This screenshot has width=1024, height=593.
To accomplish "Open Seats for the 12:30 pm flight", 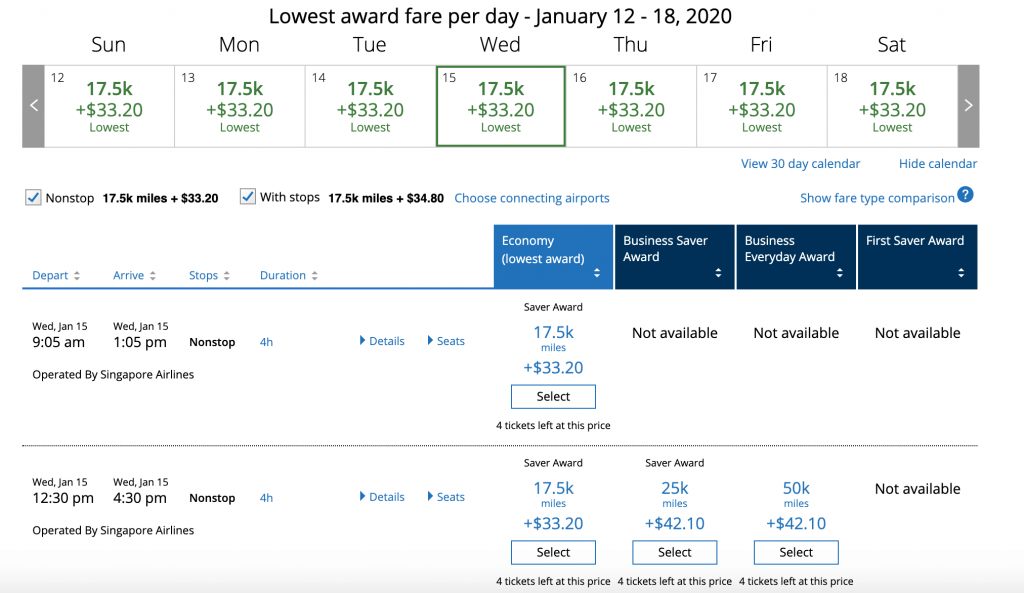I will [445, 496].
